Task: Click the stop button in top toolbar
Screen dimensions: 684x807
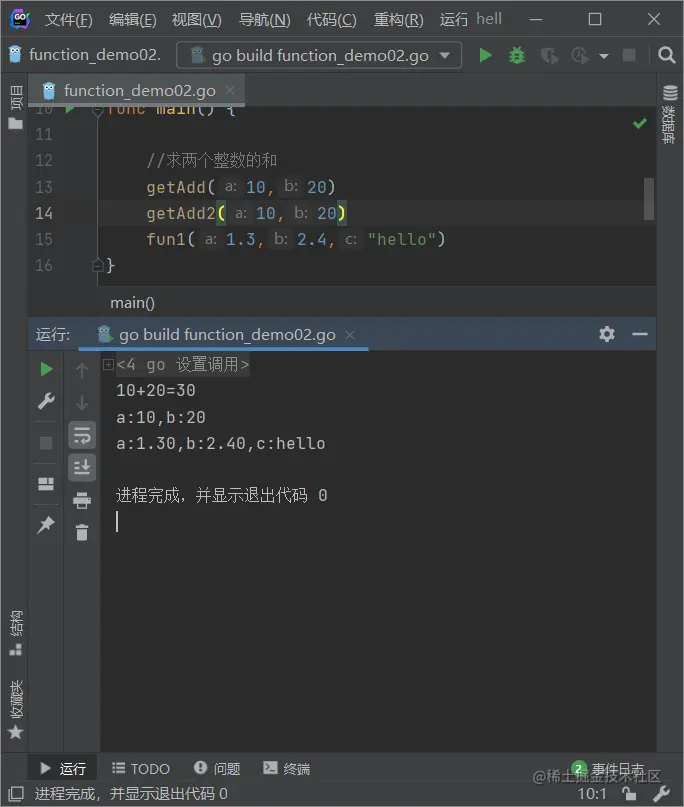Action: click(629, 55)
